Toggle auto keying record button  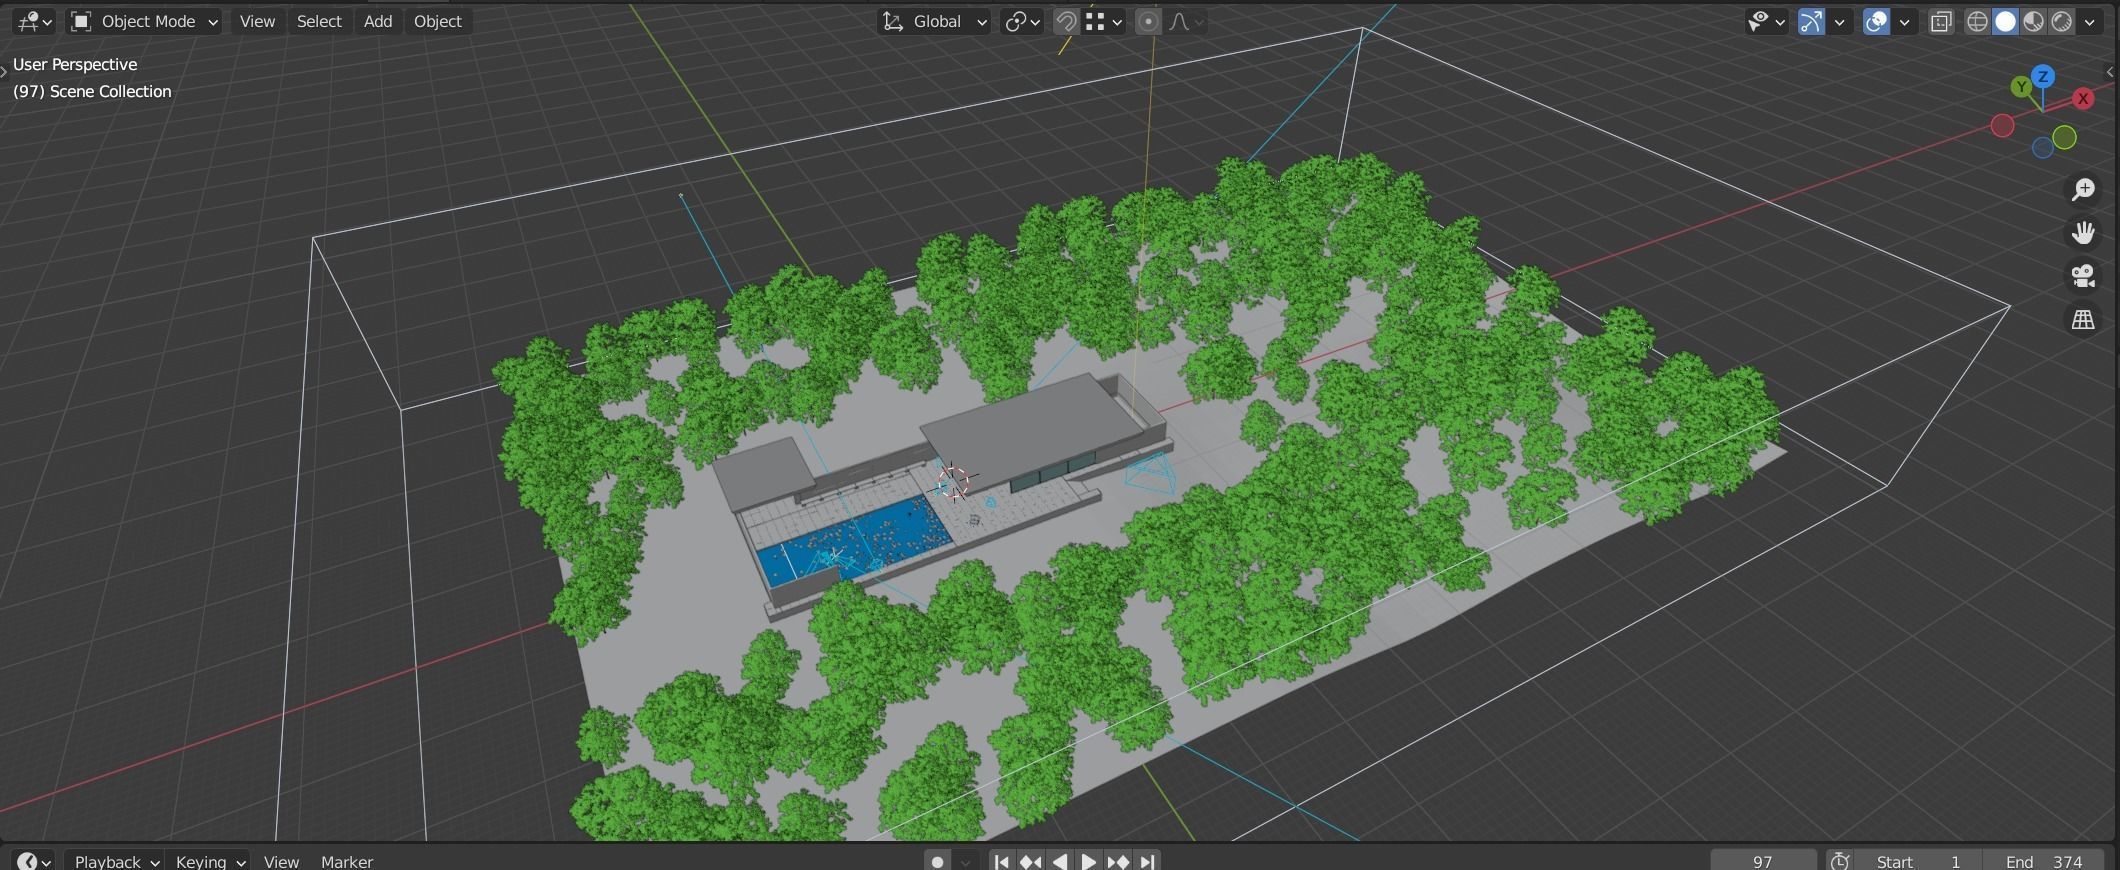point(937,861)
